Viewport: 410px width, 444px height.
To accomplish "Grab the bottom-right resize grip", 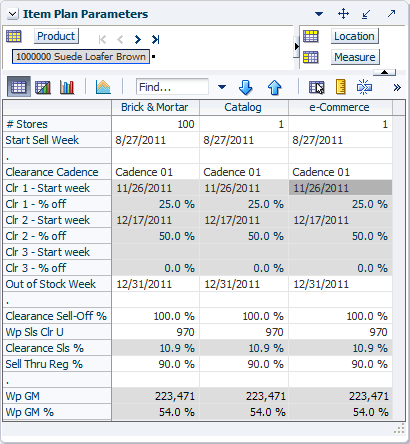I will [x=399, y=430].
